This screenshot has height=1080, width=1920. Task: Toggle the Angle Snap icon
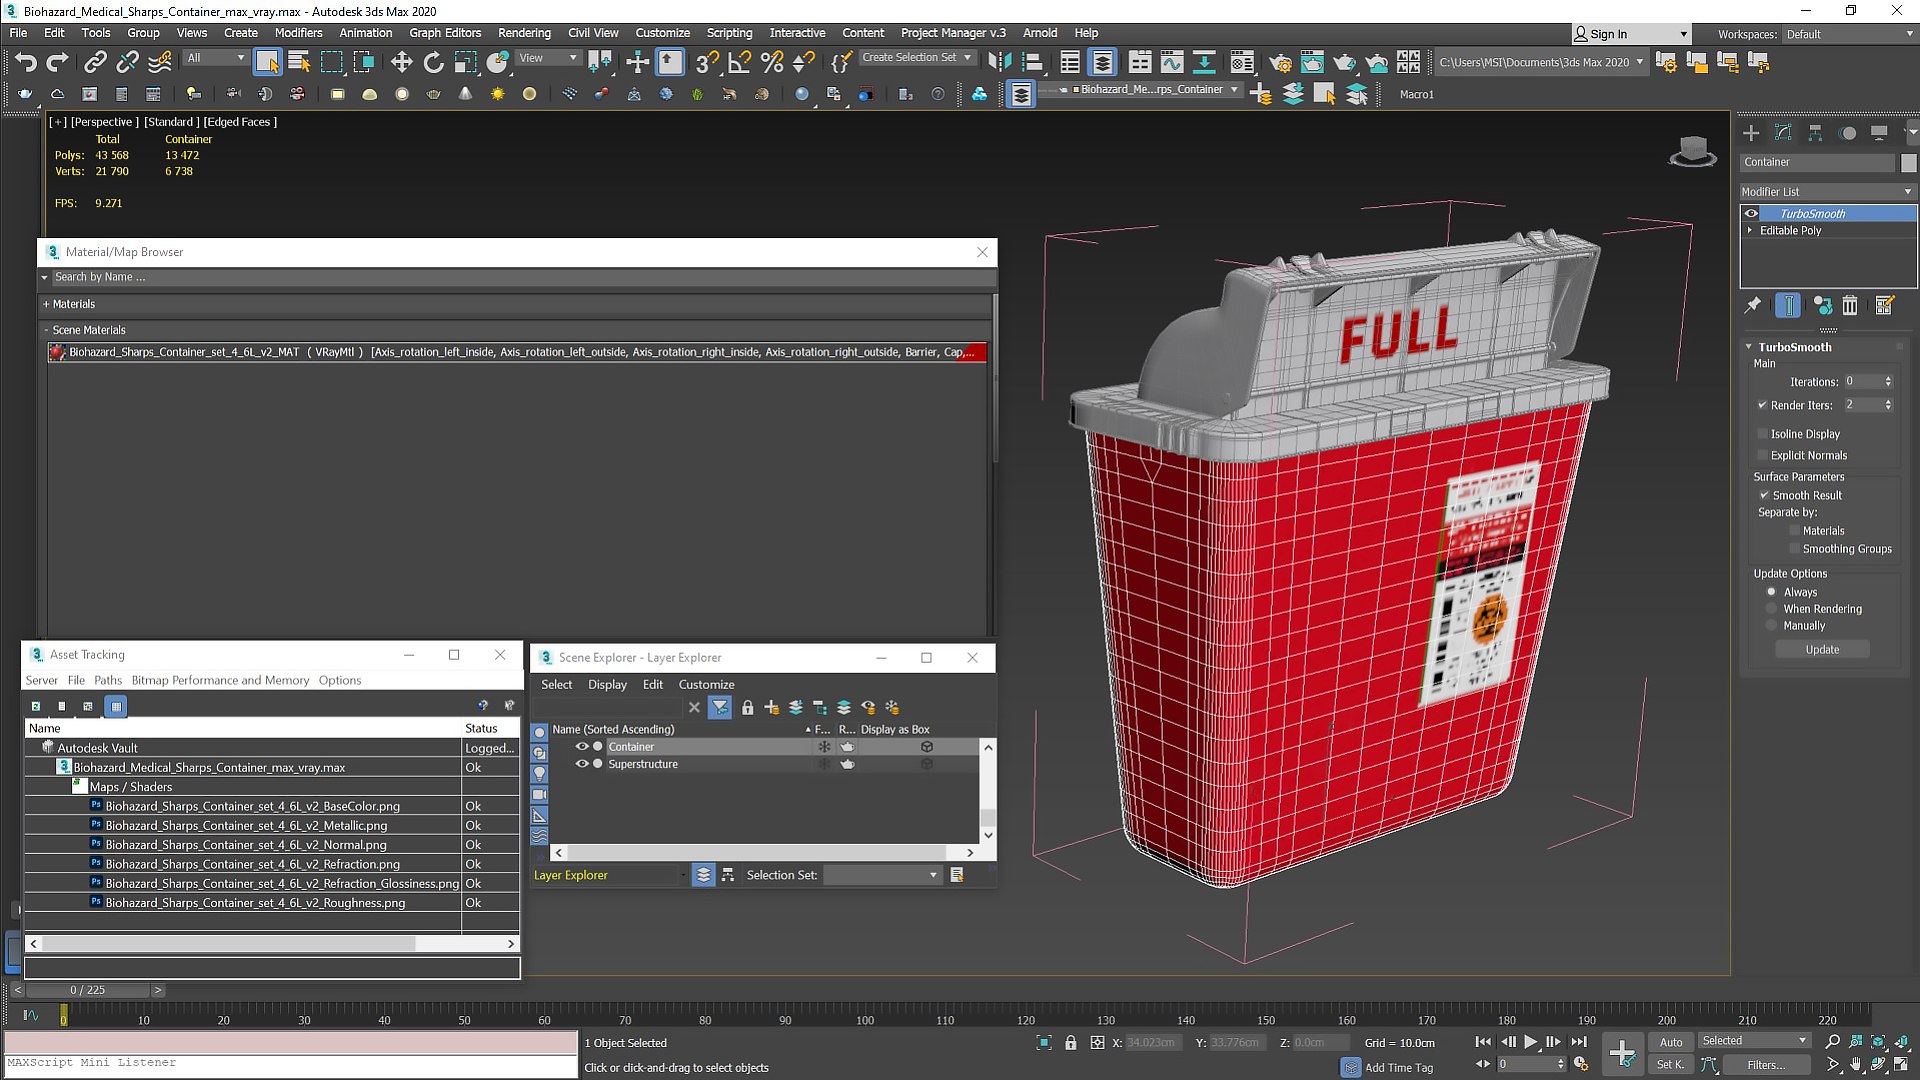pyautogui.click(x=739, y=62)
